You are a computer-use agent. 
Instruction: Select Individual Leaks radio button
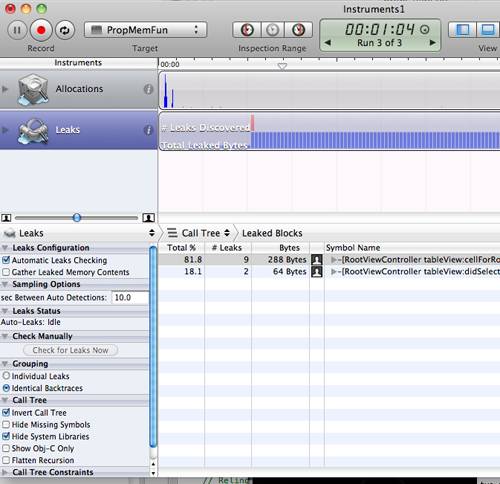pyautogui.click(x=6, y=376)
